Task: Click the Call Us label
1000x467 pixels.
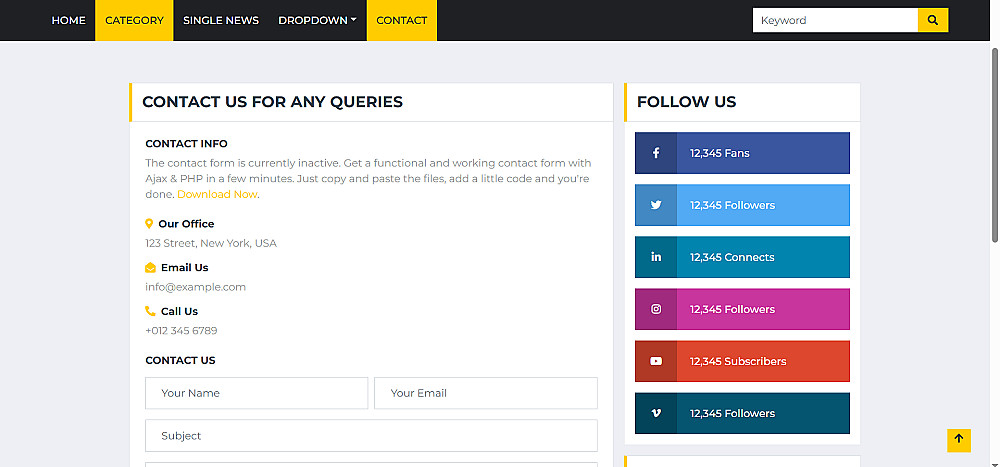Action: 179,311
